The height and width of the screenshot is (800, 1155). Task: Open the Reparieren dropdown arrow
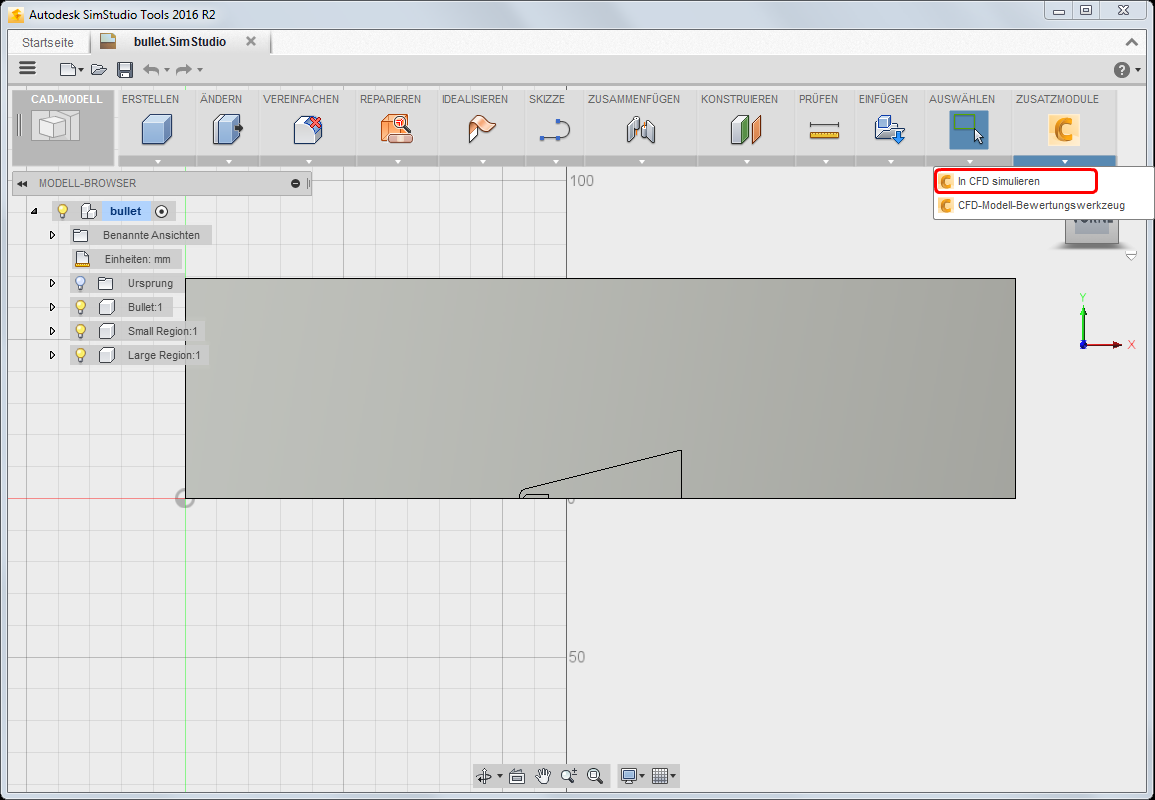(397, 161)
